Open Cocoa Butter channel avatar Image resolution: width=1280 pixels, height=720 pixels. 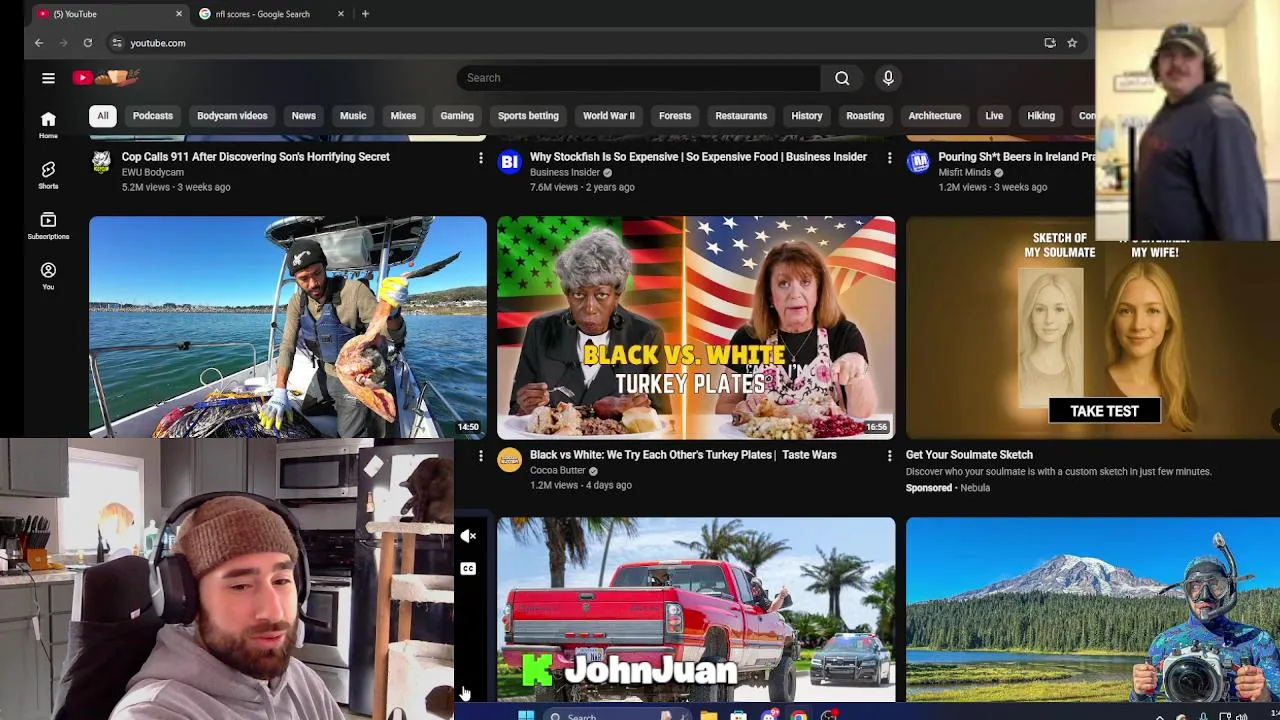coord(510,459)
